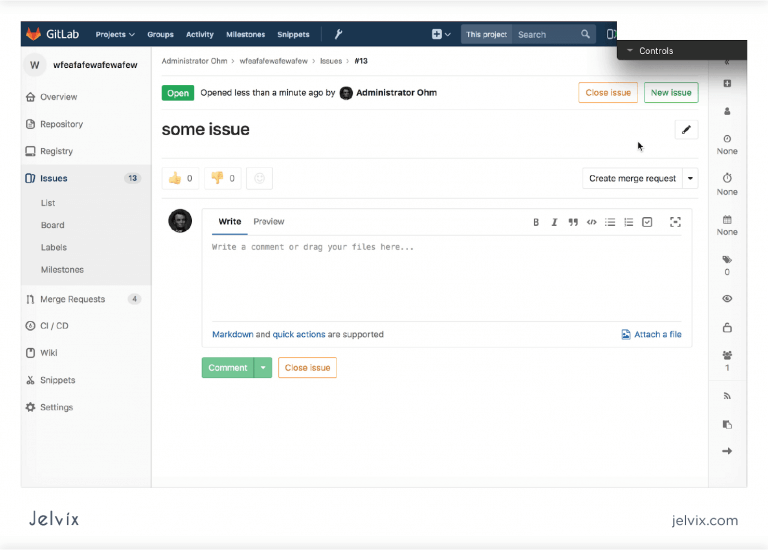
Task: Click the time tracking stopwatch icon
Action: click(x=727, y=177)
